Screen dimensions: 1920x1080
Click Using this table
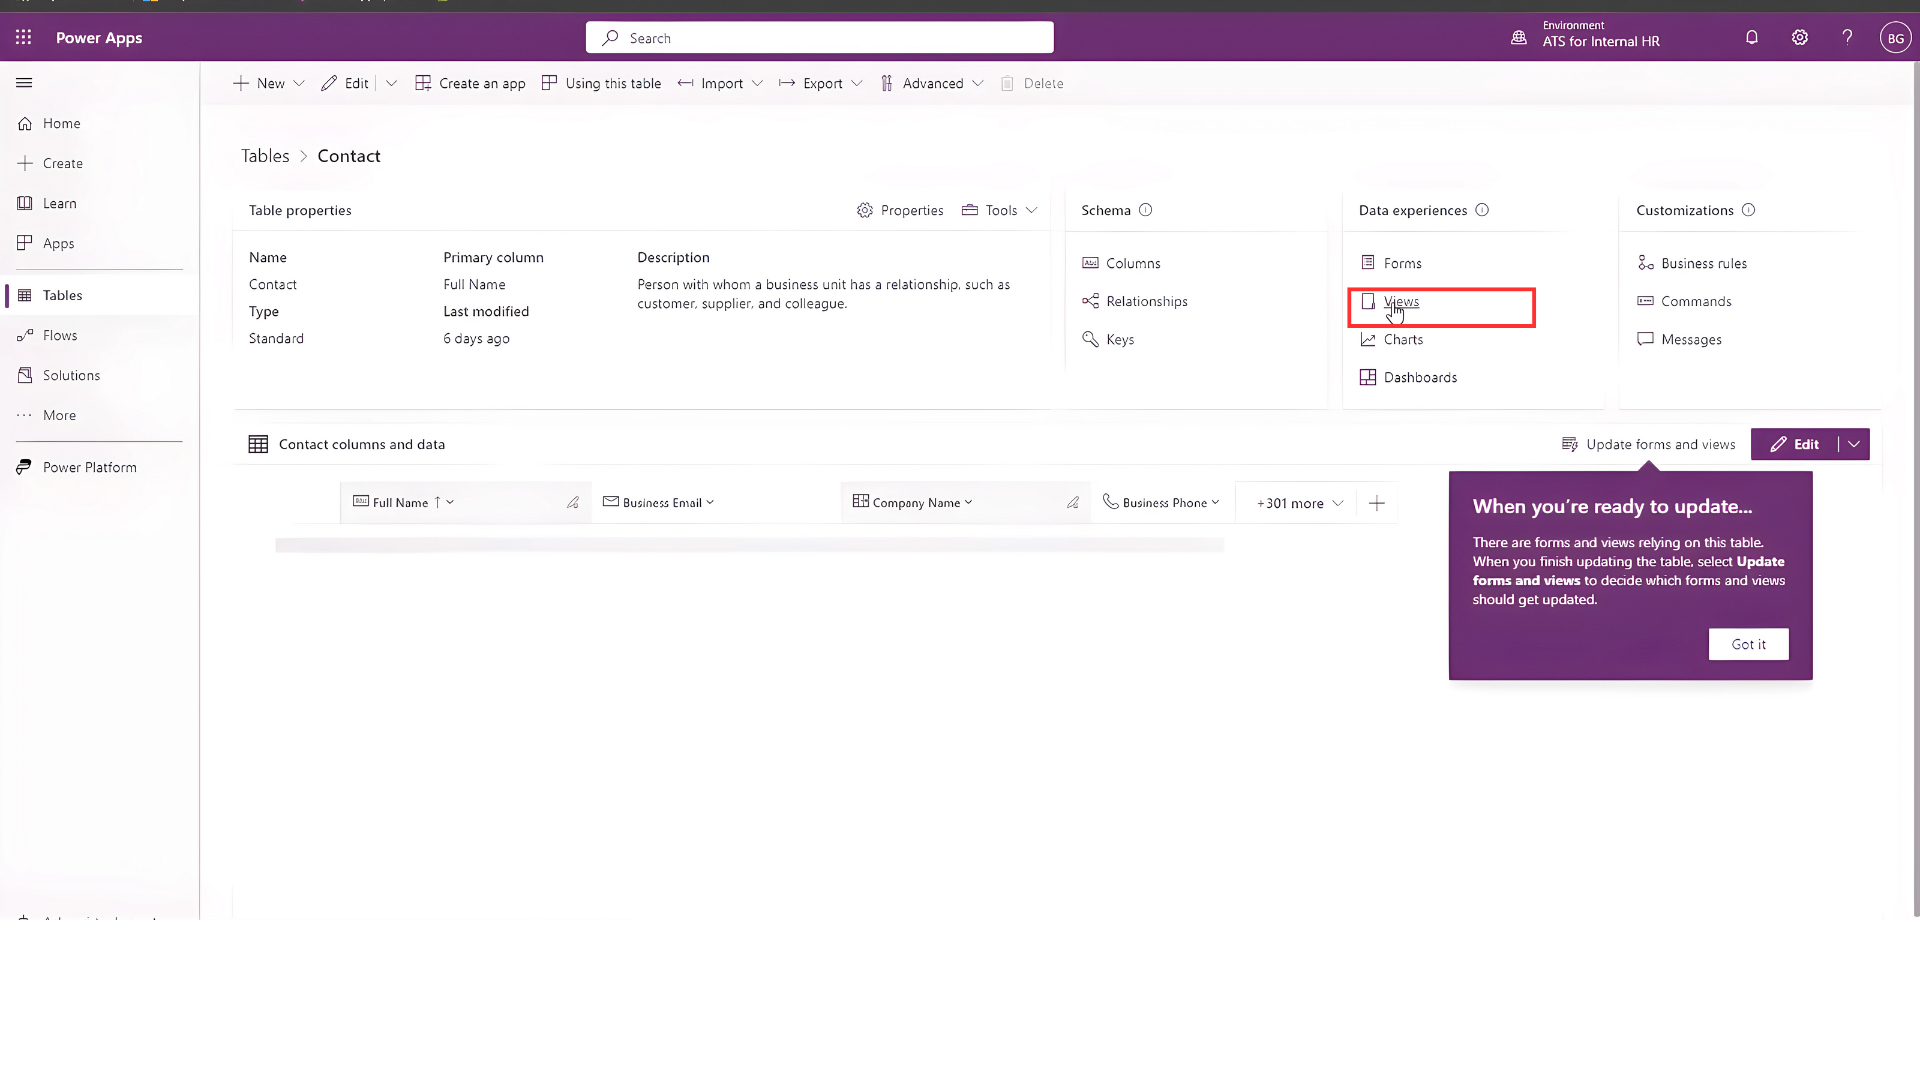[x=601, y=83]
